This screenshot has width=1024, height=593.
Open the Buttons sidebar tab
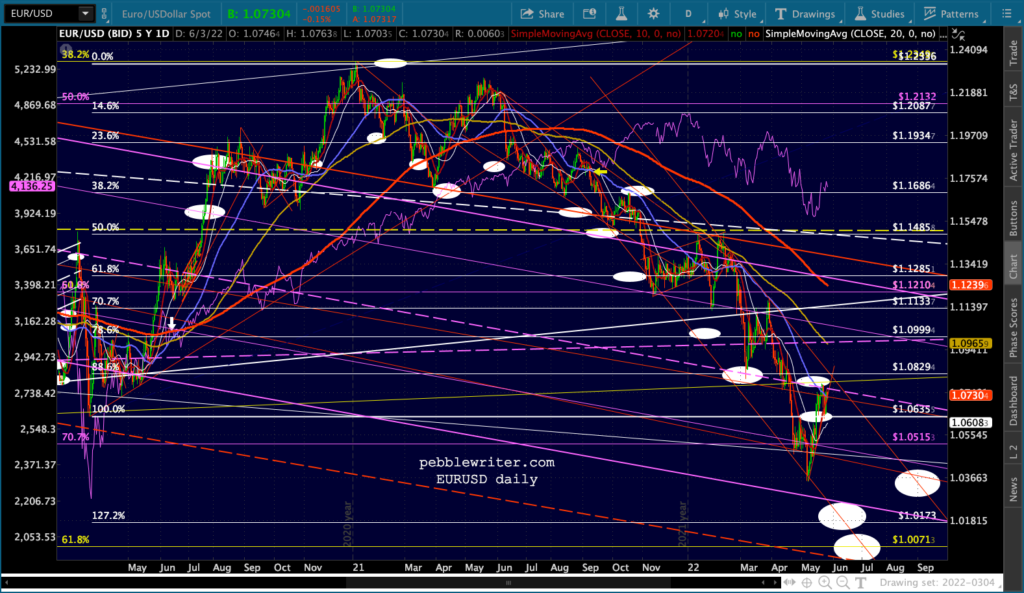click(1013, 218)
